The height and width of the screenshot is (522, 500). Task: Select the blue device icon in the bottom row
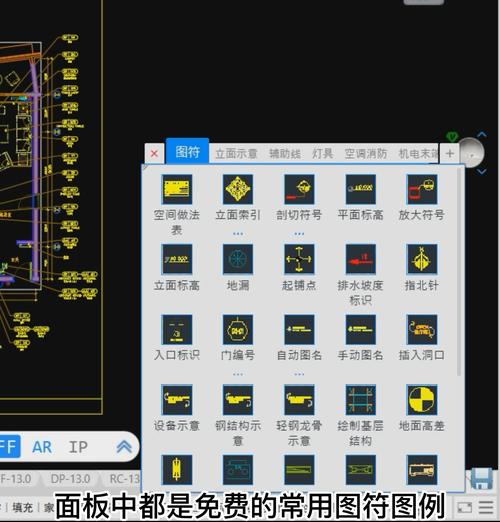(238, 470)
